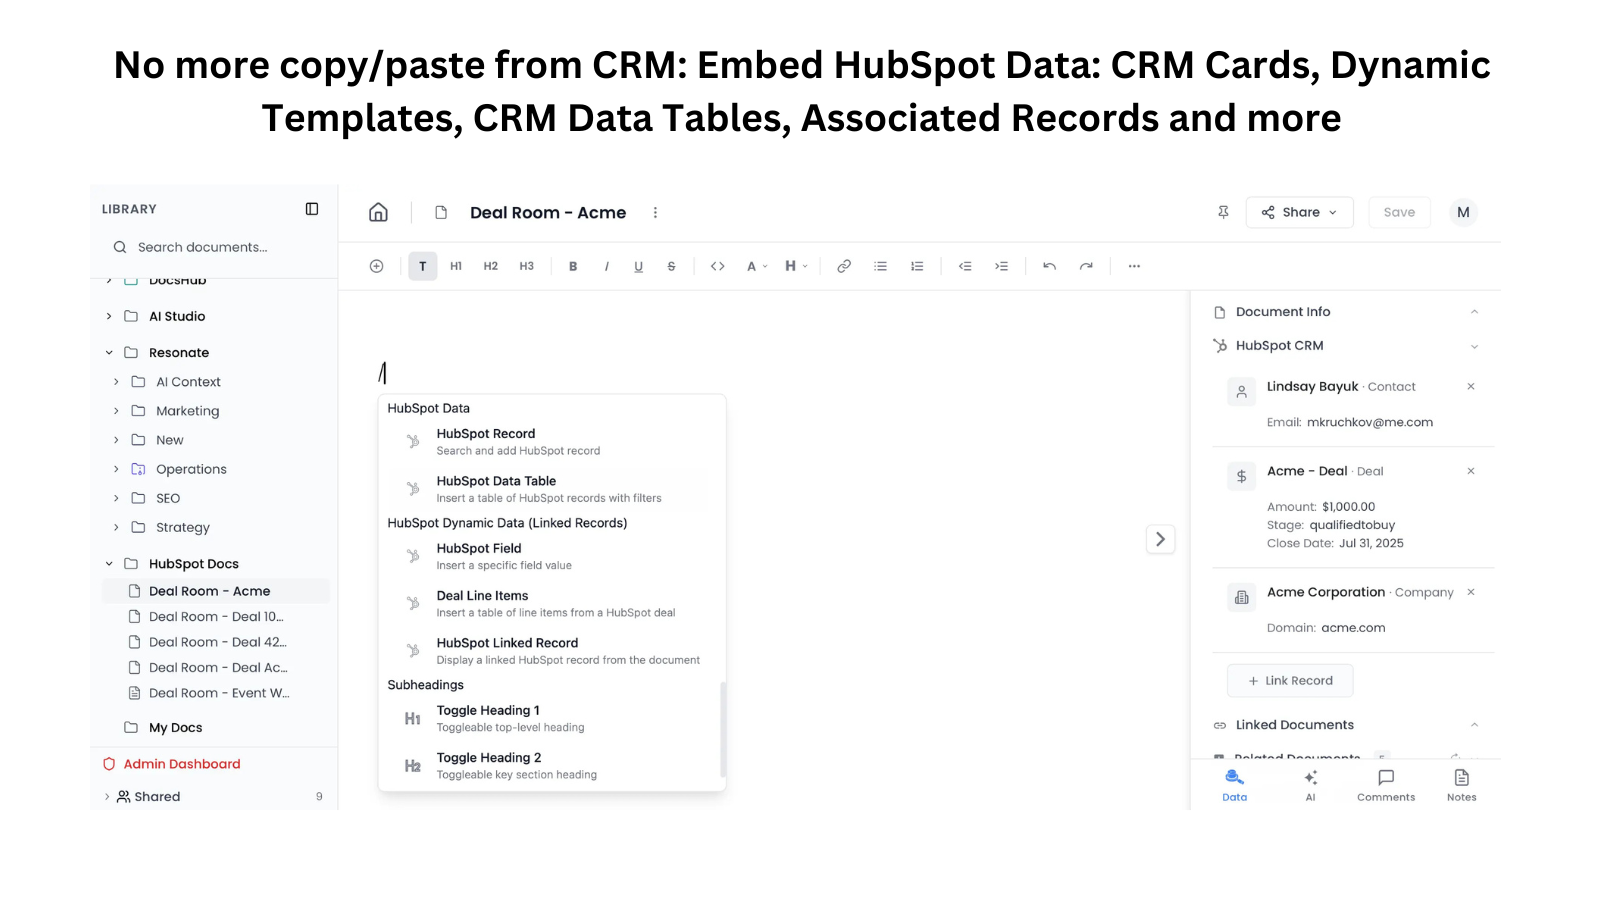Toggle bold formatting in the toolbar

click(x=573, y=265)
